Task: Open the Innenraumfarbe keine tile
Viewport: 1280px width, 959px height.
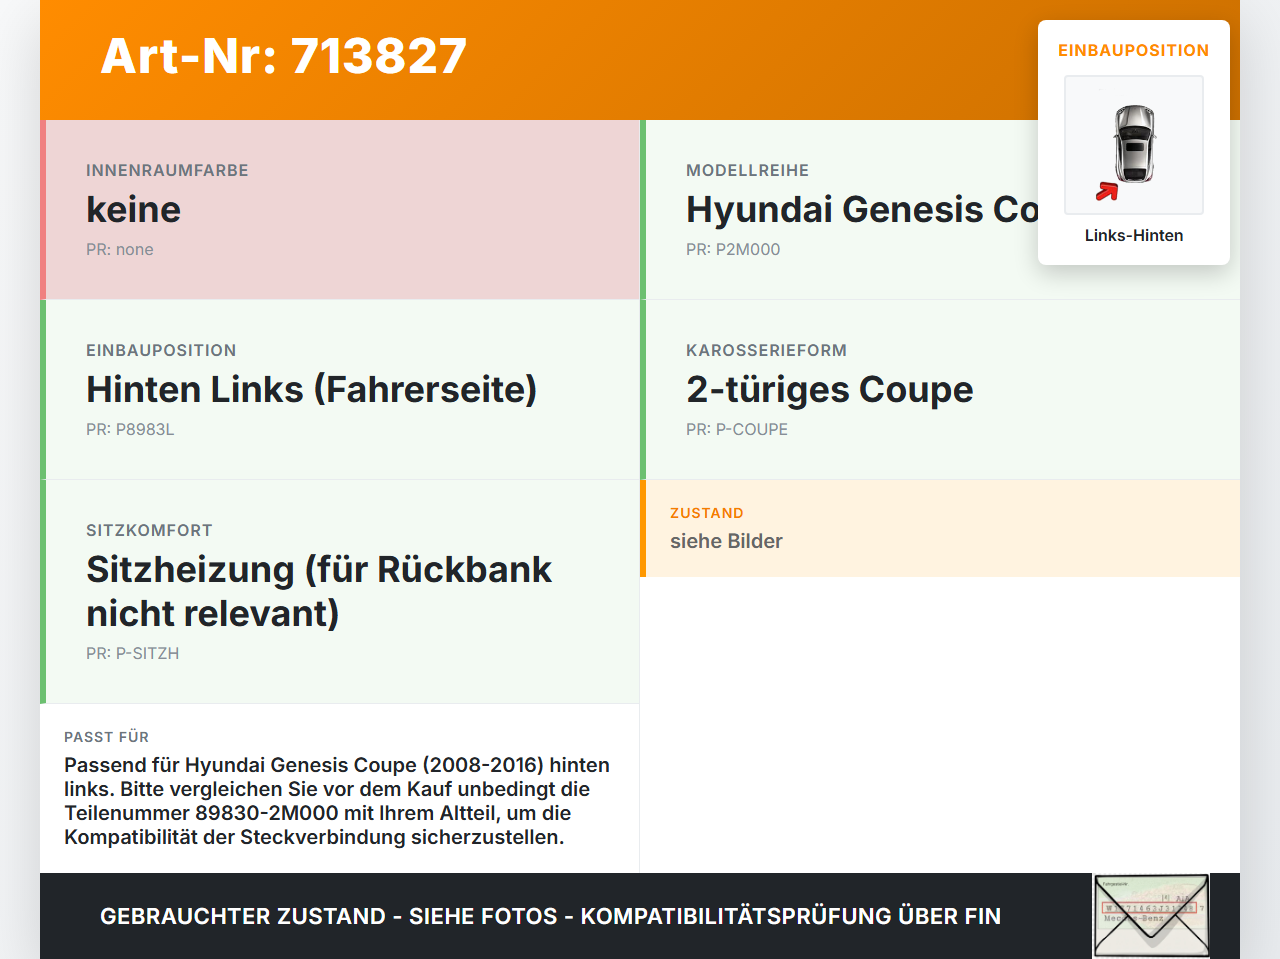Action: pos(340,210)
